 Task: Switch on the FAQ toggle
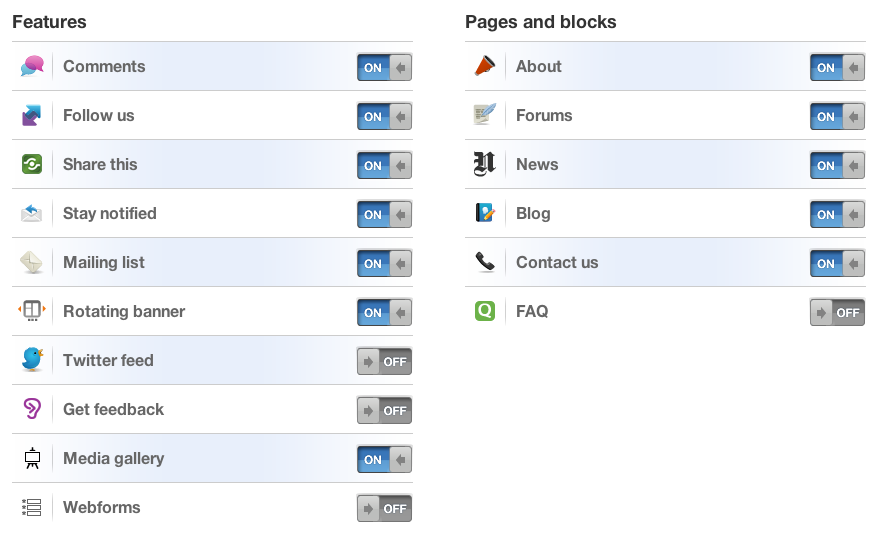pos(837,312)
